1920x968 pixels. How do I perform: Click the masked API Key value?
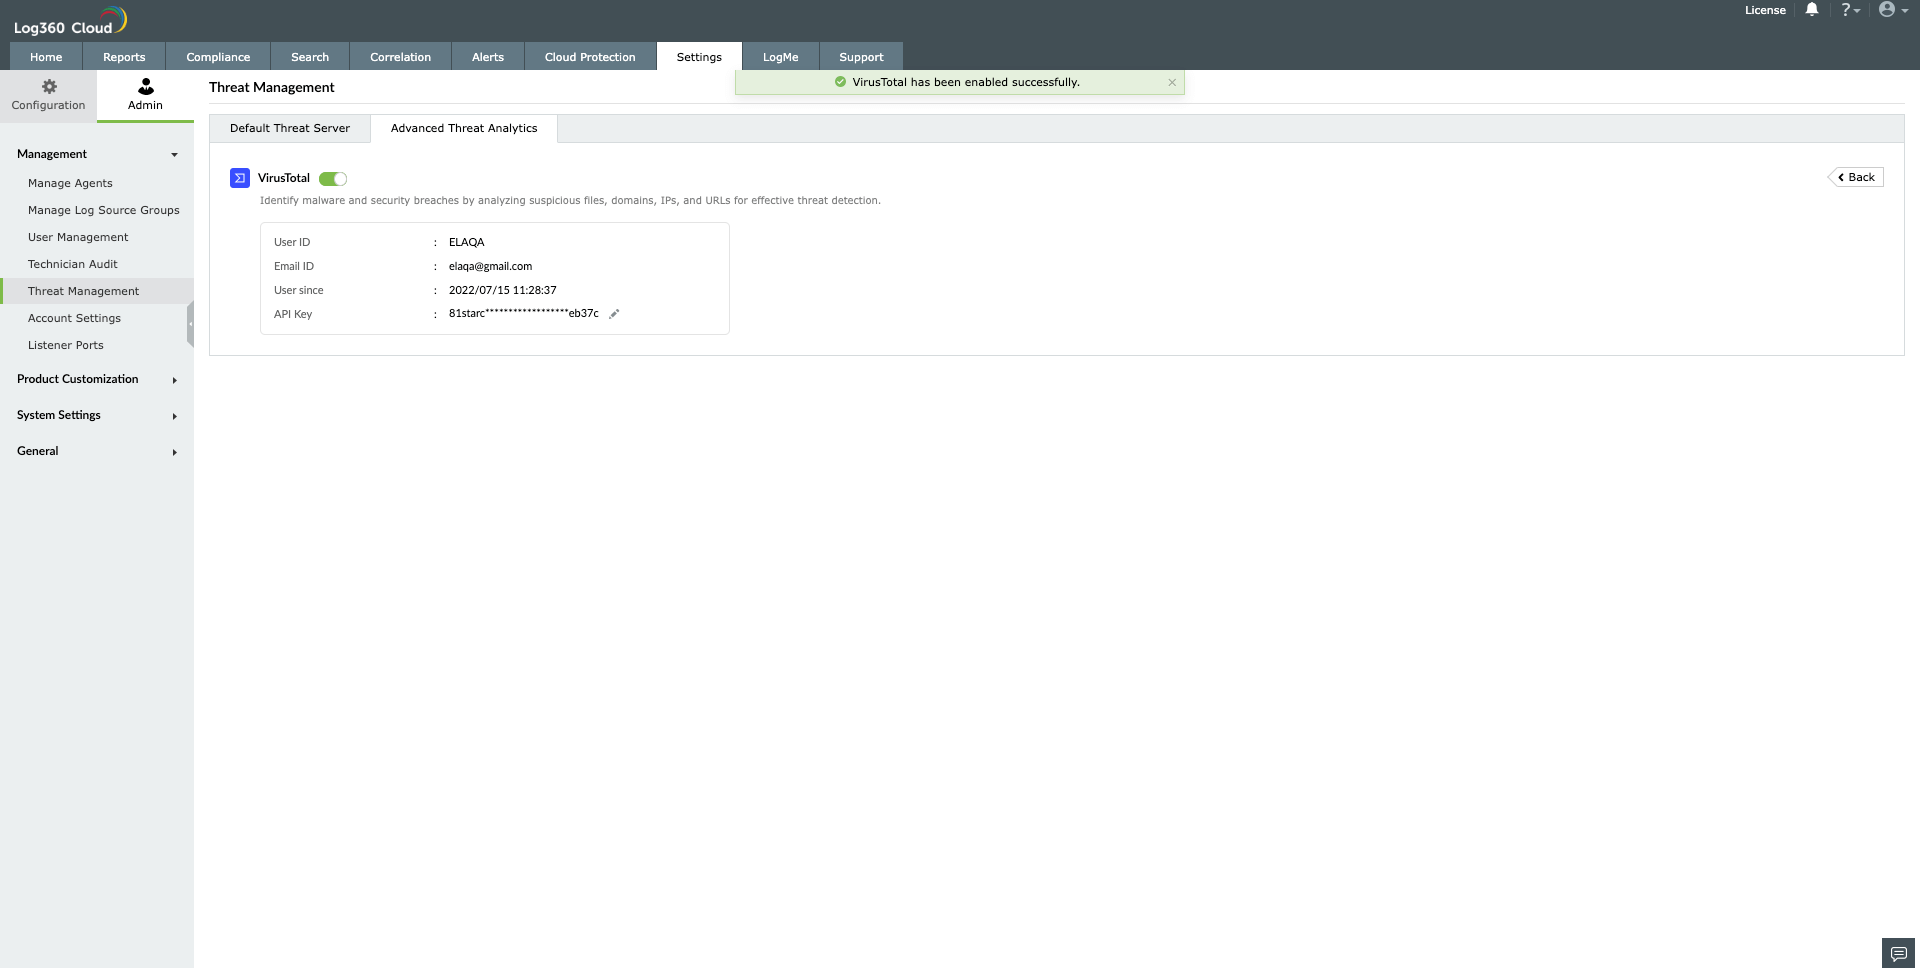[524, 313]
